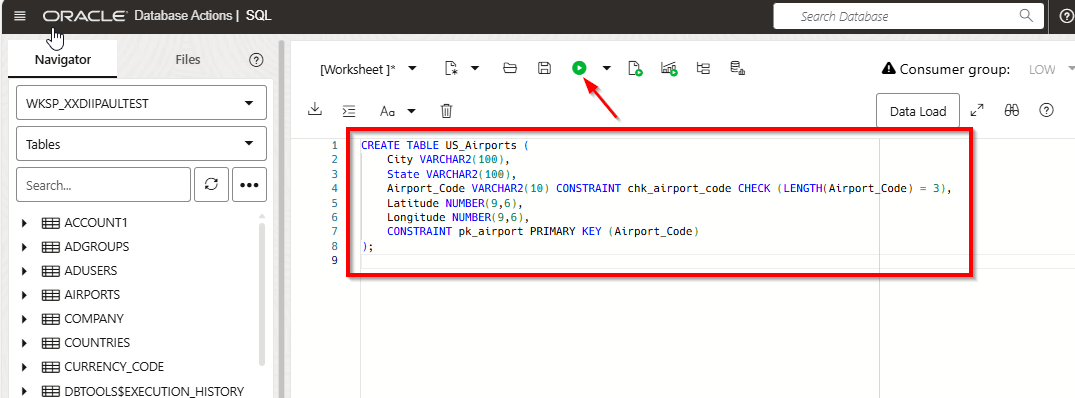
Task: Clear the editor with trash icon
Action: pos(446,110)
